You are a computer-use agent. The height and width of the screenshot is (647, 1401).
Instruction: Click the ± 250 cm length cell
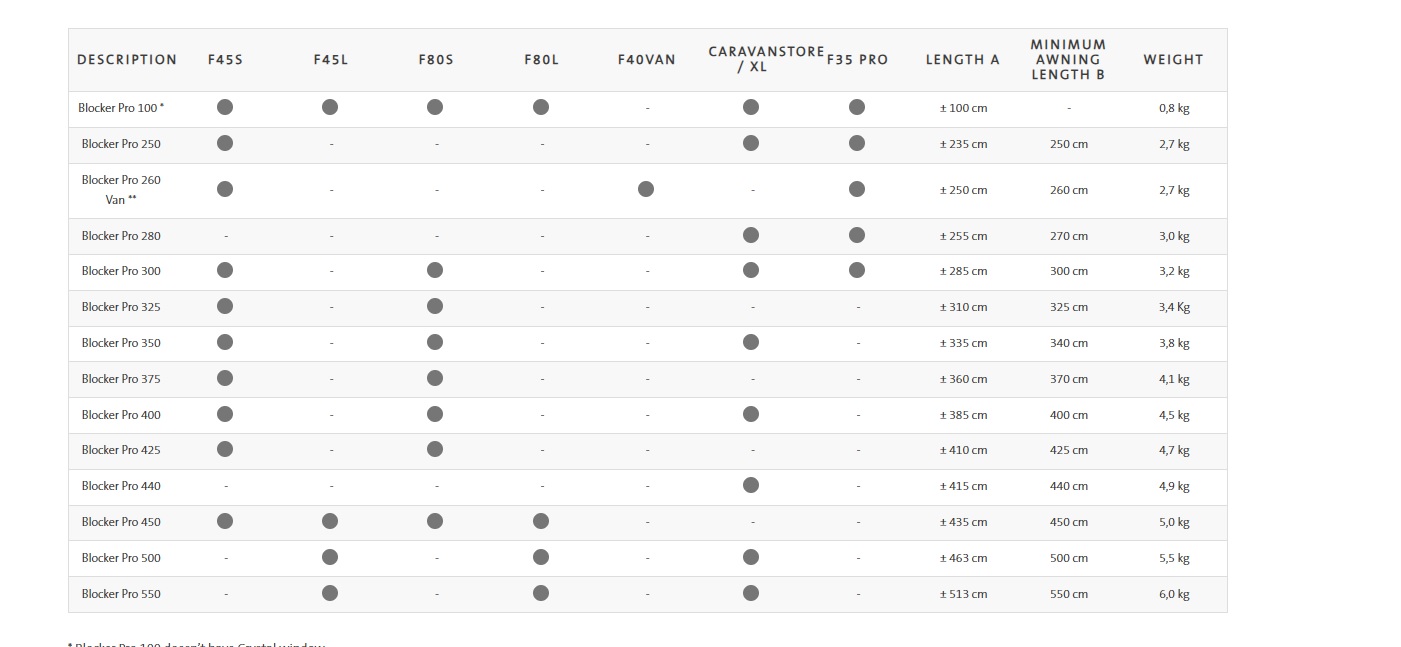click(x=963, y=190)
